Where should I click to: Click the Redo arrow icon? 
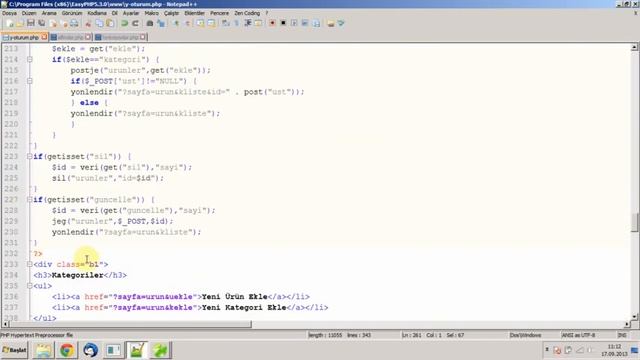coord(135,23)
